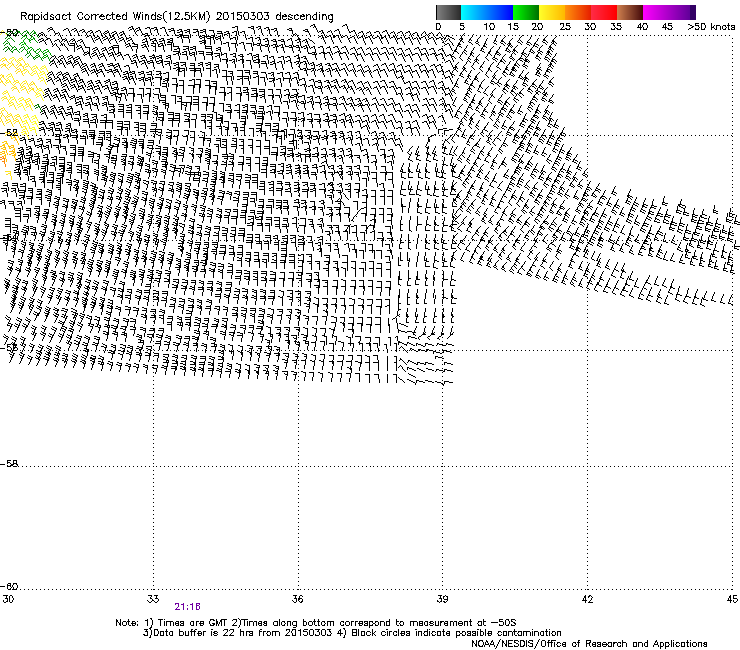Click the gray 0-5 knots legend swatch
The height and width of the screenshot is (650, 740).
click(x=448, y=12)
